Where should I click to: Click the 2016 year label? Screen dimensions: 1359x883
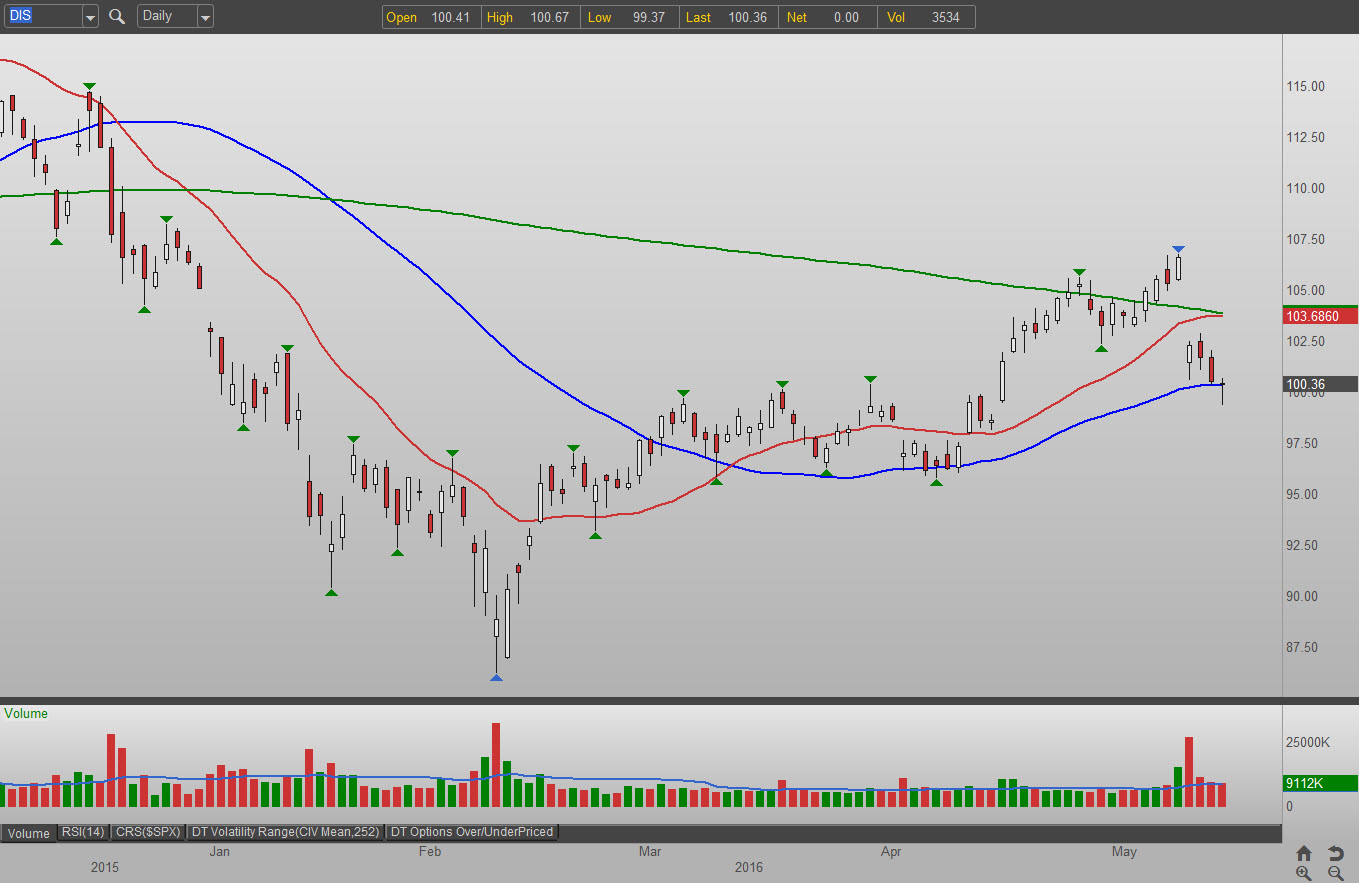[x=748, y=868]
